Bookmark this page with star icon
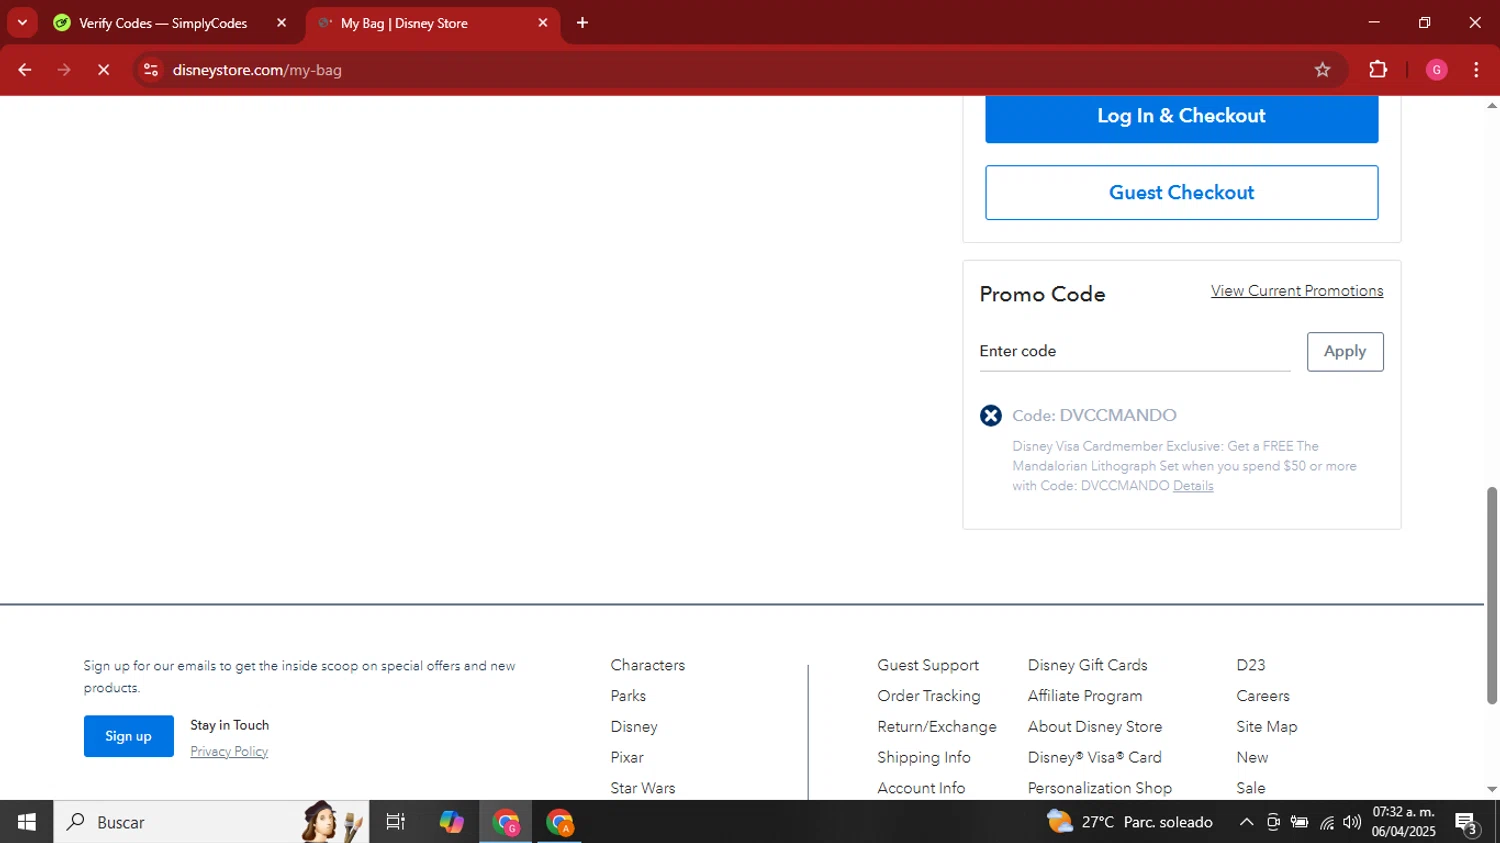The width and height of the screenshot is (1500, 843). tap(1322, 70)
